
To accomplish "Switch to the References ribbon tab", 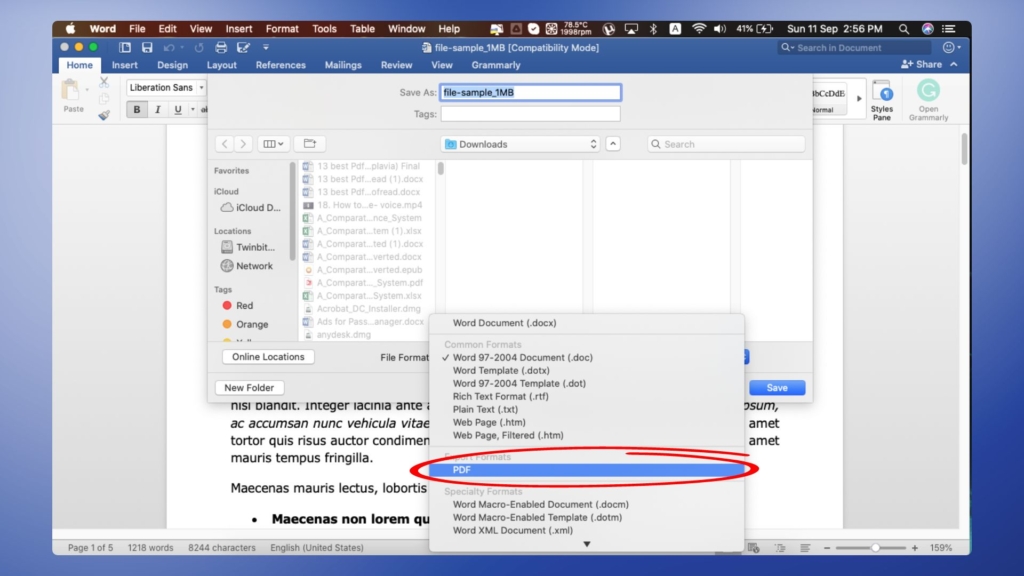I will pos(280,65).
